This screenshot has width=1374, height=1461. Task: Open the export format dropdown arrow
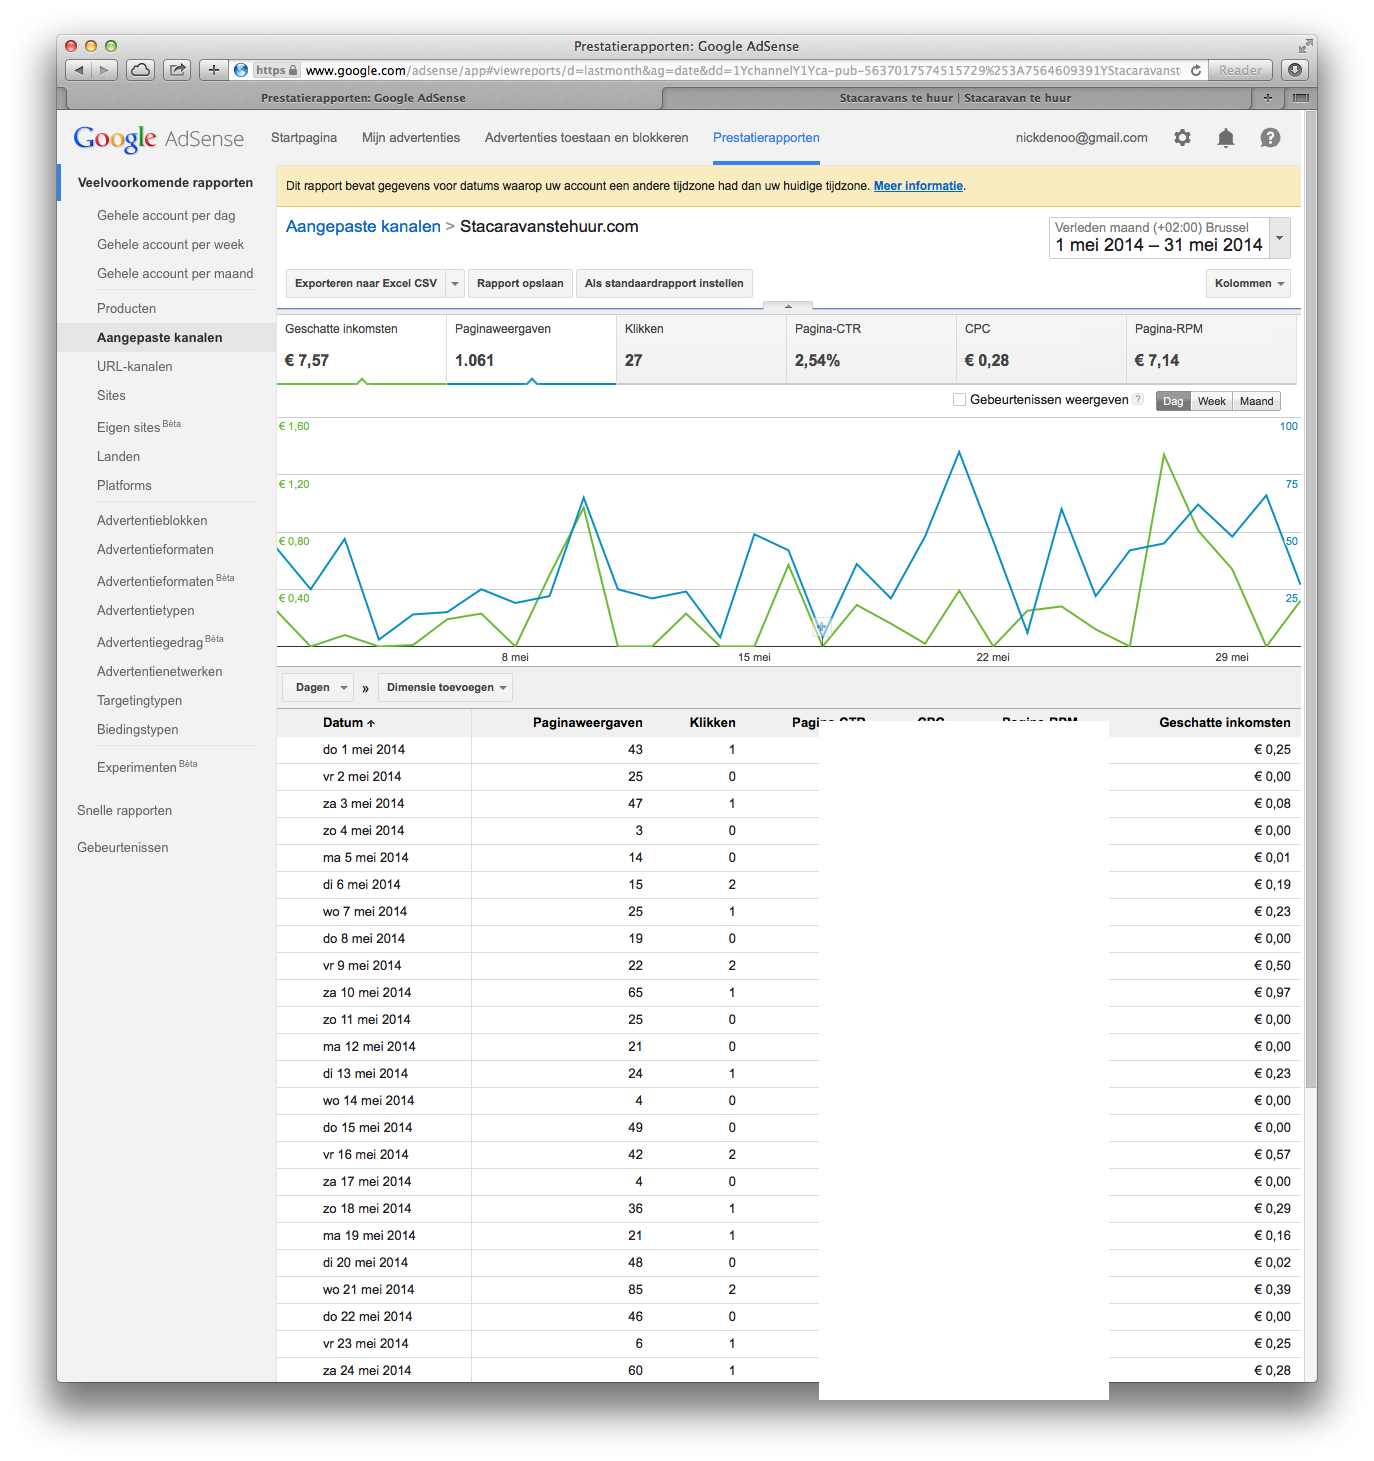[455, 283]
